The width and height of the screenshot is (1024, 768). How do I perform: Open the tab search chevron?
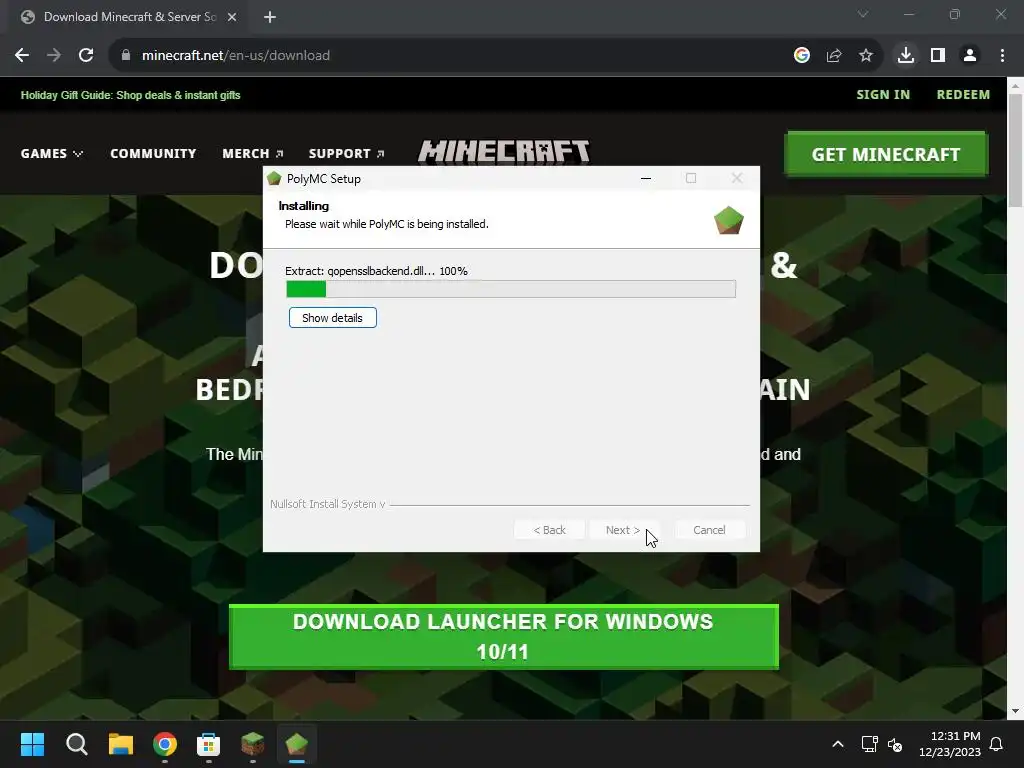pos(863,14)
